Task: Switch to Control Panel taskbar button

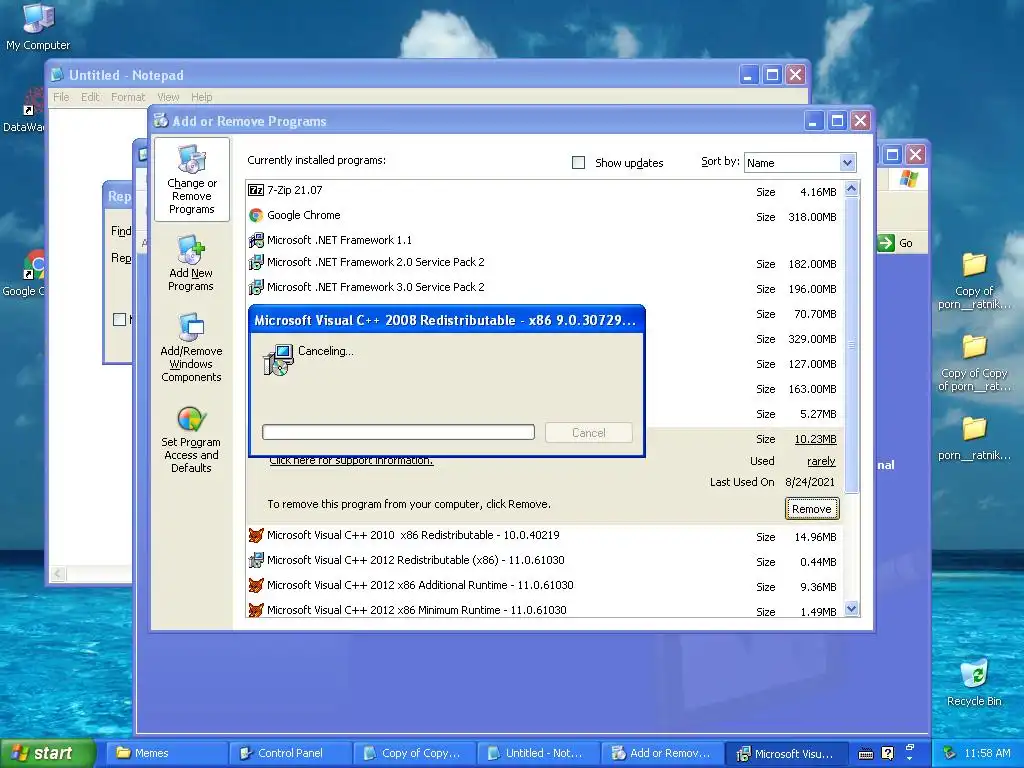Action: [290, 753]
